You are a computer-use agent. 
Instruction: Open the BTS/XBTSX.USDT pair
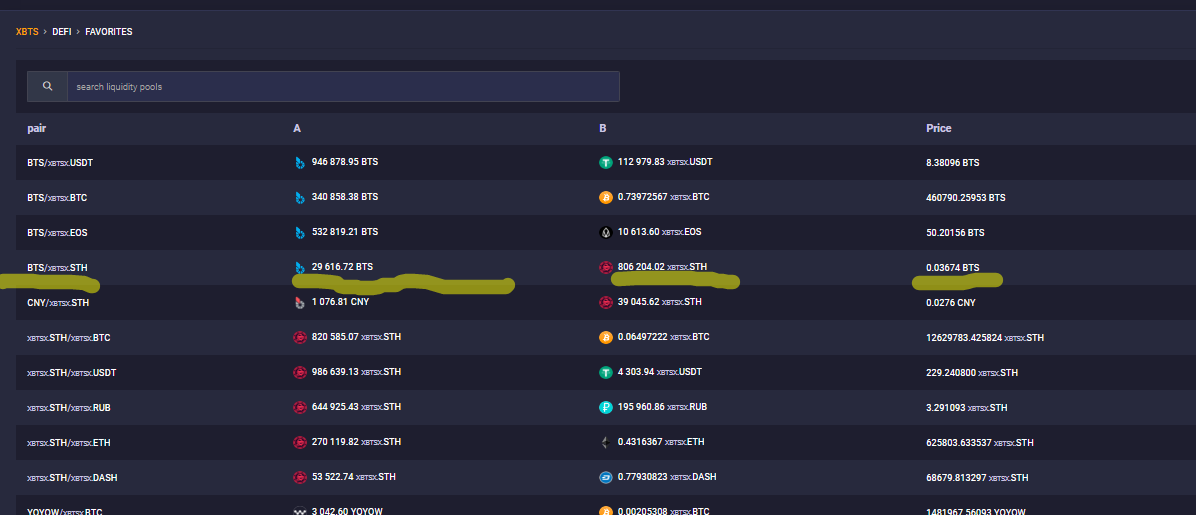coord(60,163)
